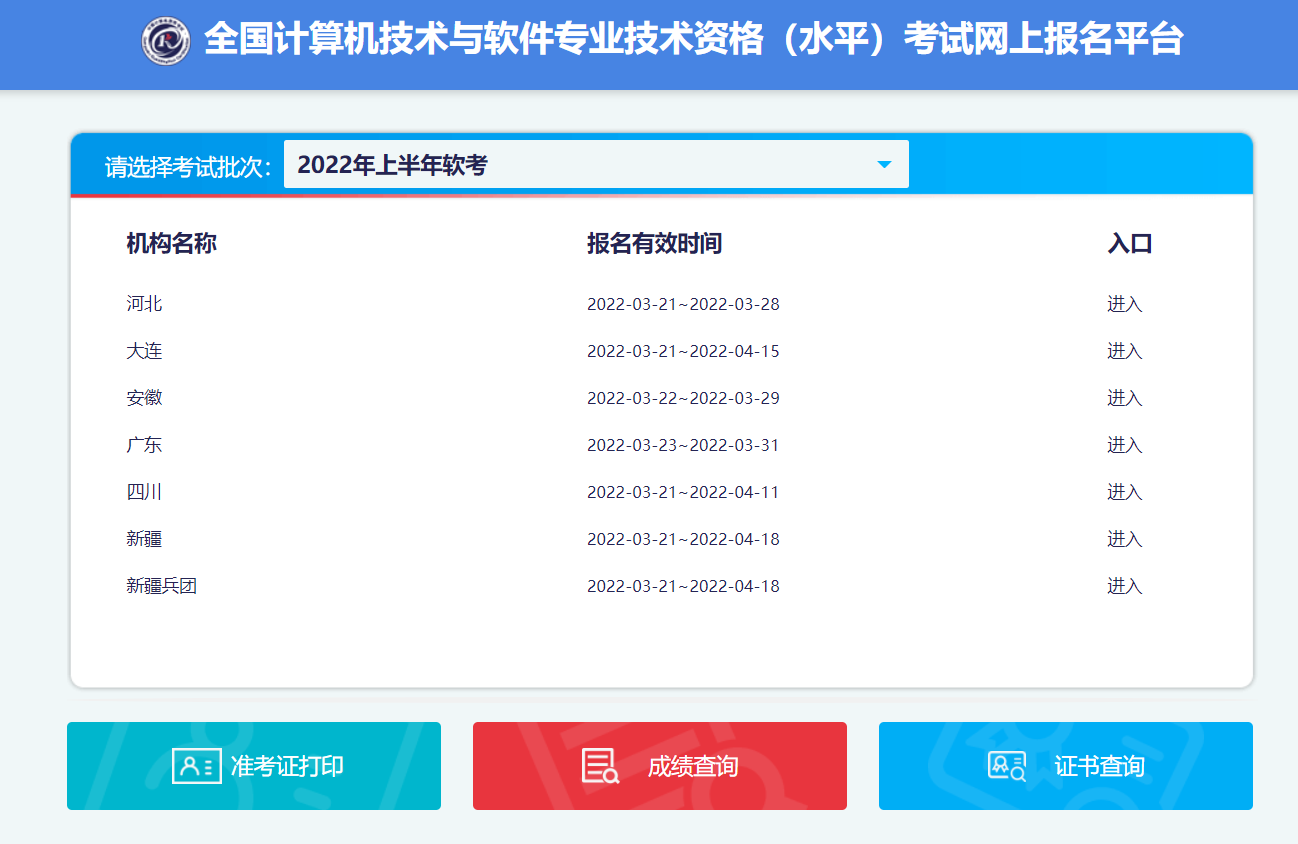Click the date range 2022-03-21~2022-04-11
Screen dimensions: 1298x844
point(683,492)
